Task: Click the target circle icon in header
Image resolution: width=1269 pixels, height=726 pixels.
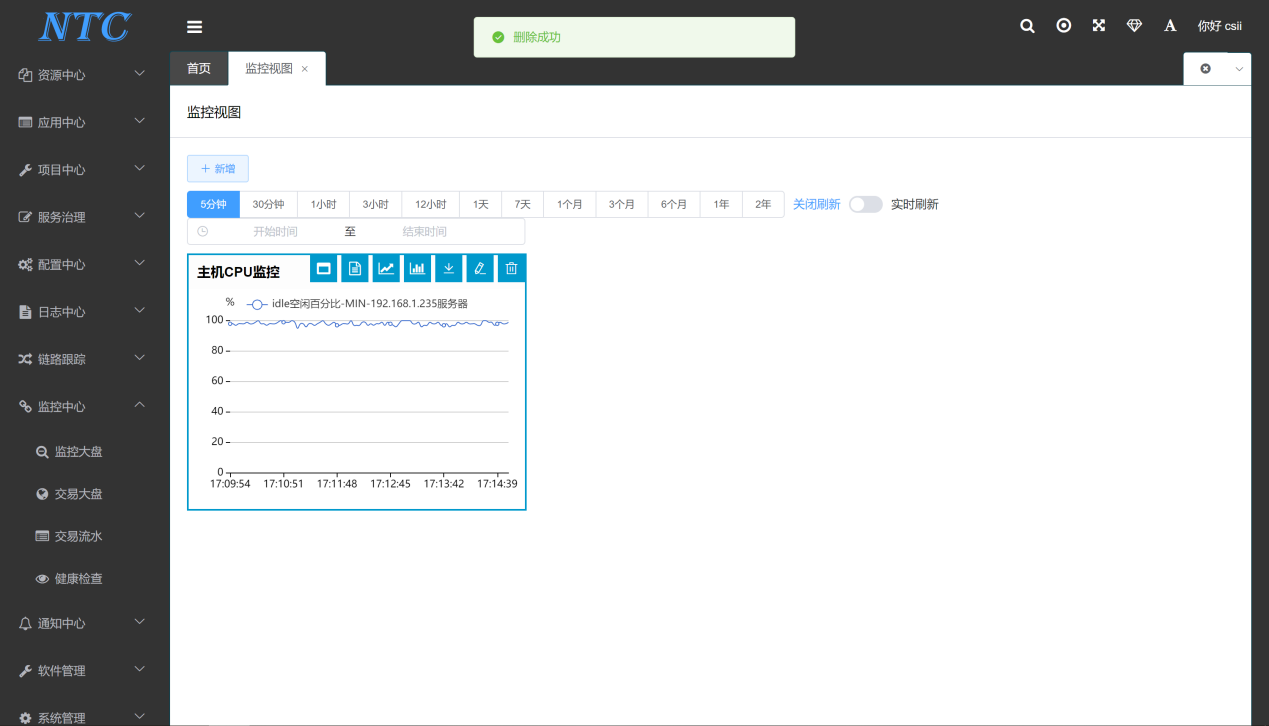Action: pos(1064,26)
